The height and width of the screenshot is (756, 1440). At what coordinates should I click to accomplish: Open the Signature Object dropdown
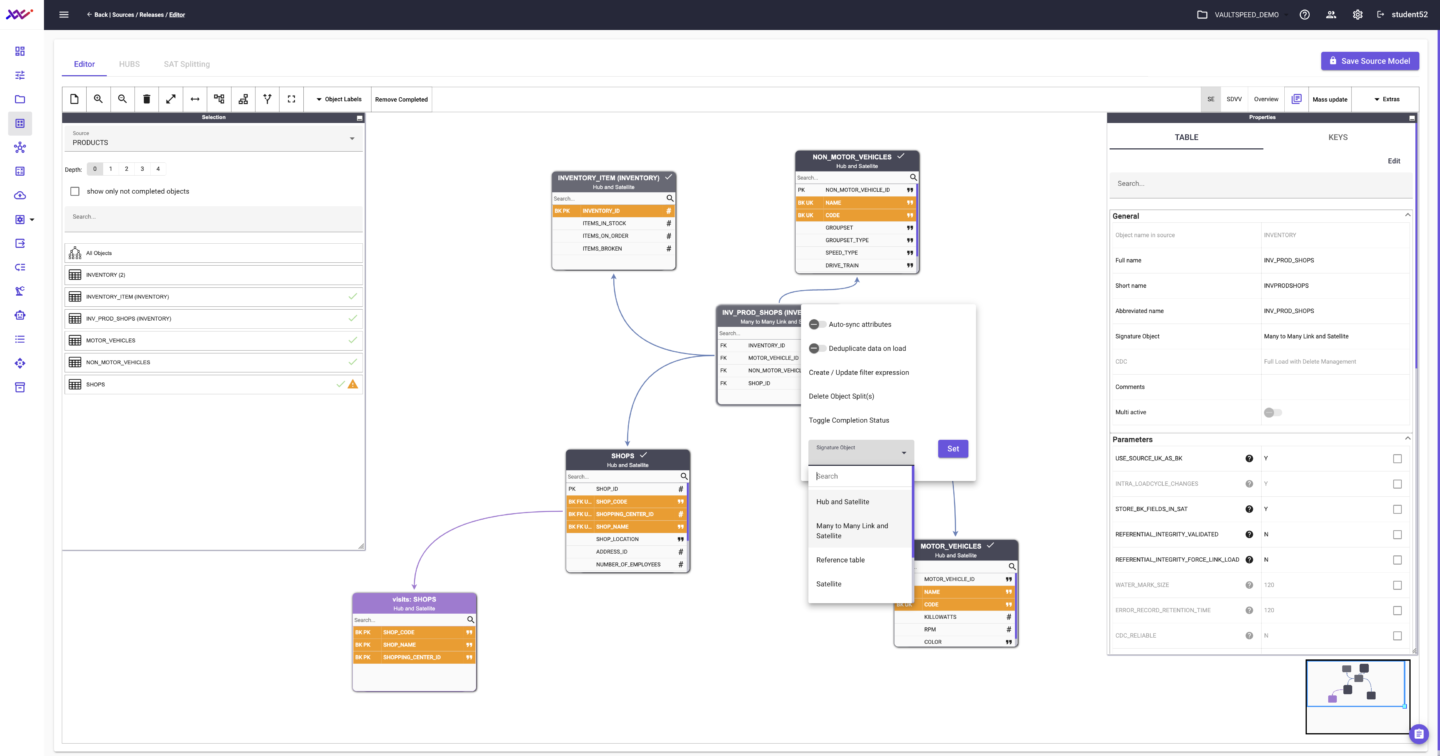[860, 449]
